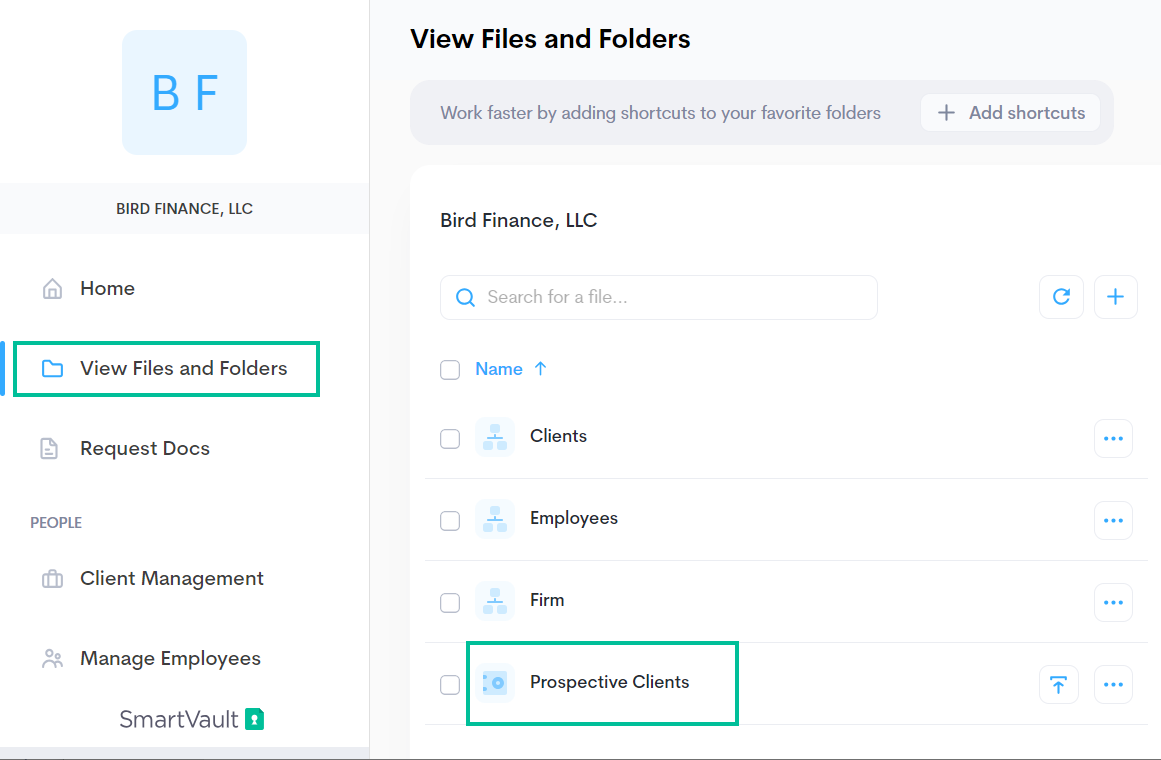Open the Employees folder
The width and height of the screenshot is (1161, 760).
tap(574, 519)
